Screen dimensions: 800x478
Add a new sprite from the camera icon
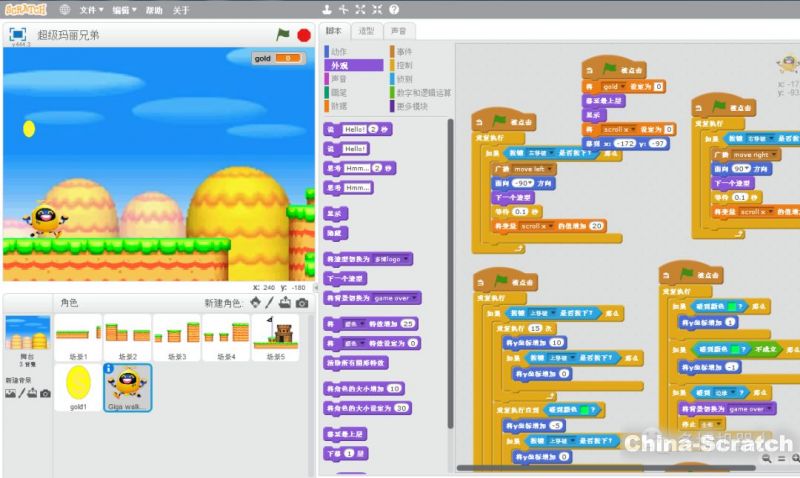point(302,303)
